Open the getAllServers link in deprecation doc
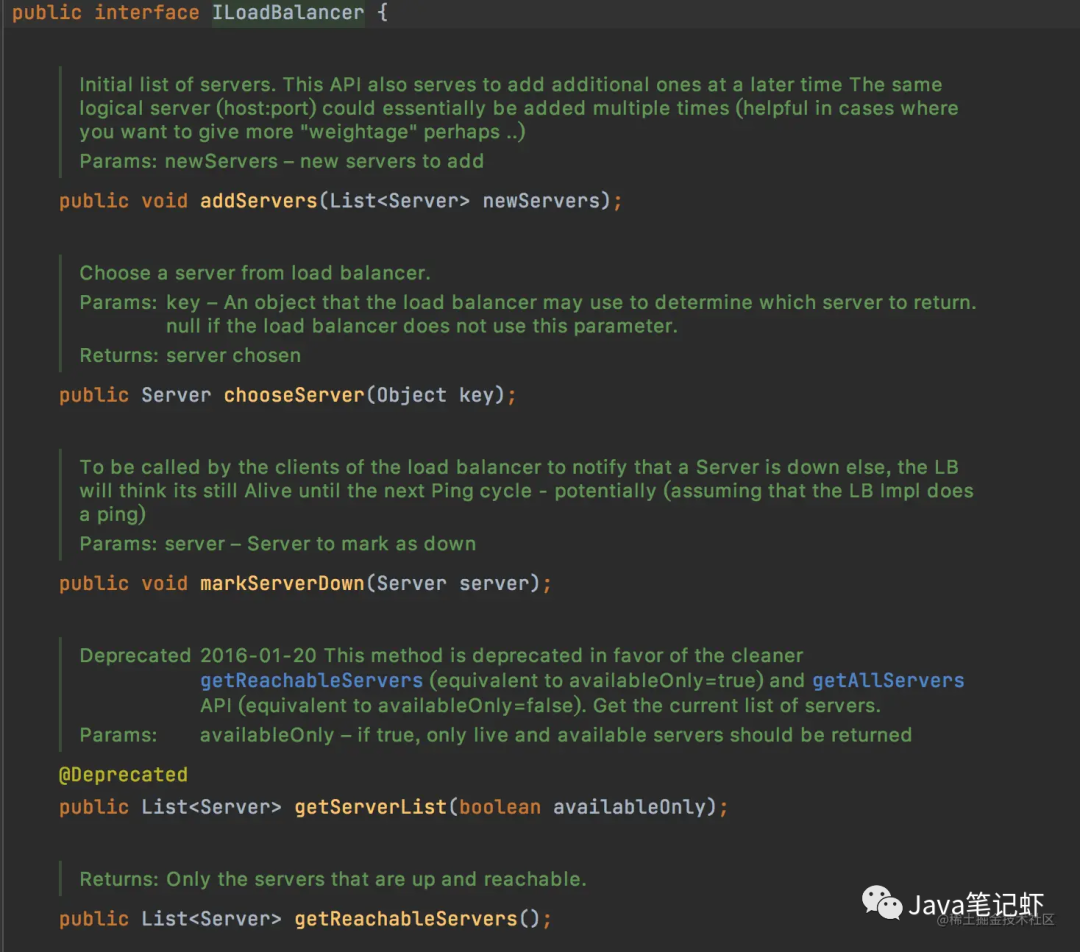The height and width of the screenshot is (952, 1080). [888, 680]
